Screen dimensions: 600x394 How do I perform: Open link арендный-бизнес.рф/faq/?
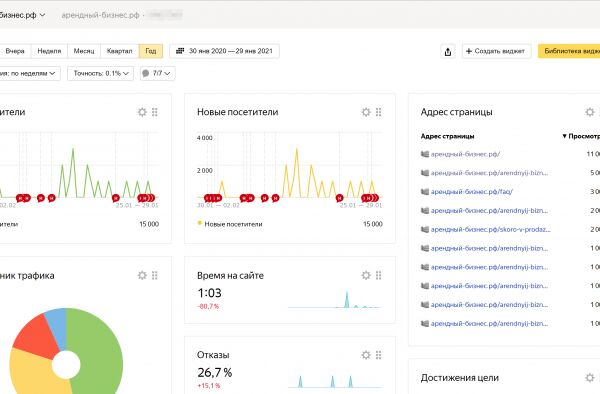[x=472, y=192]
